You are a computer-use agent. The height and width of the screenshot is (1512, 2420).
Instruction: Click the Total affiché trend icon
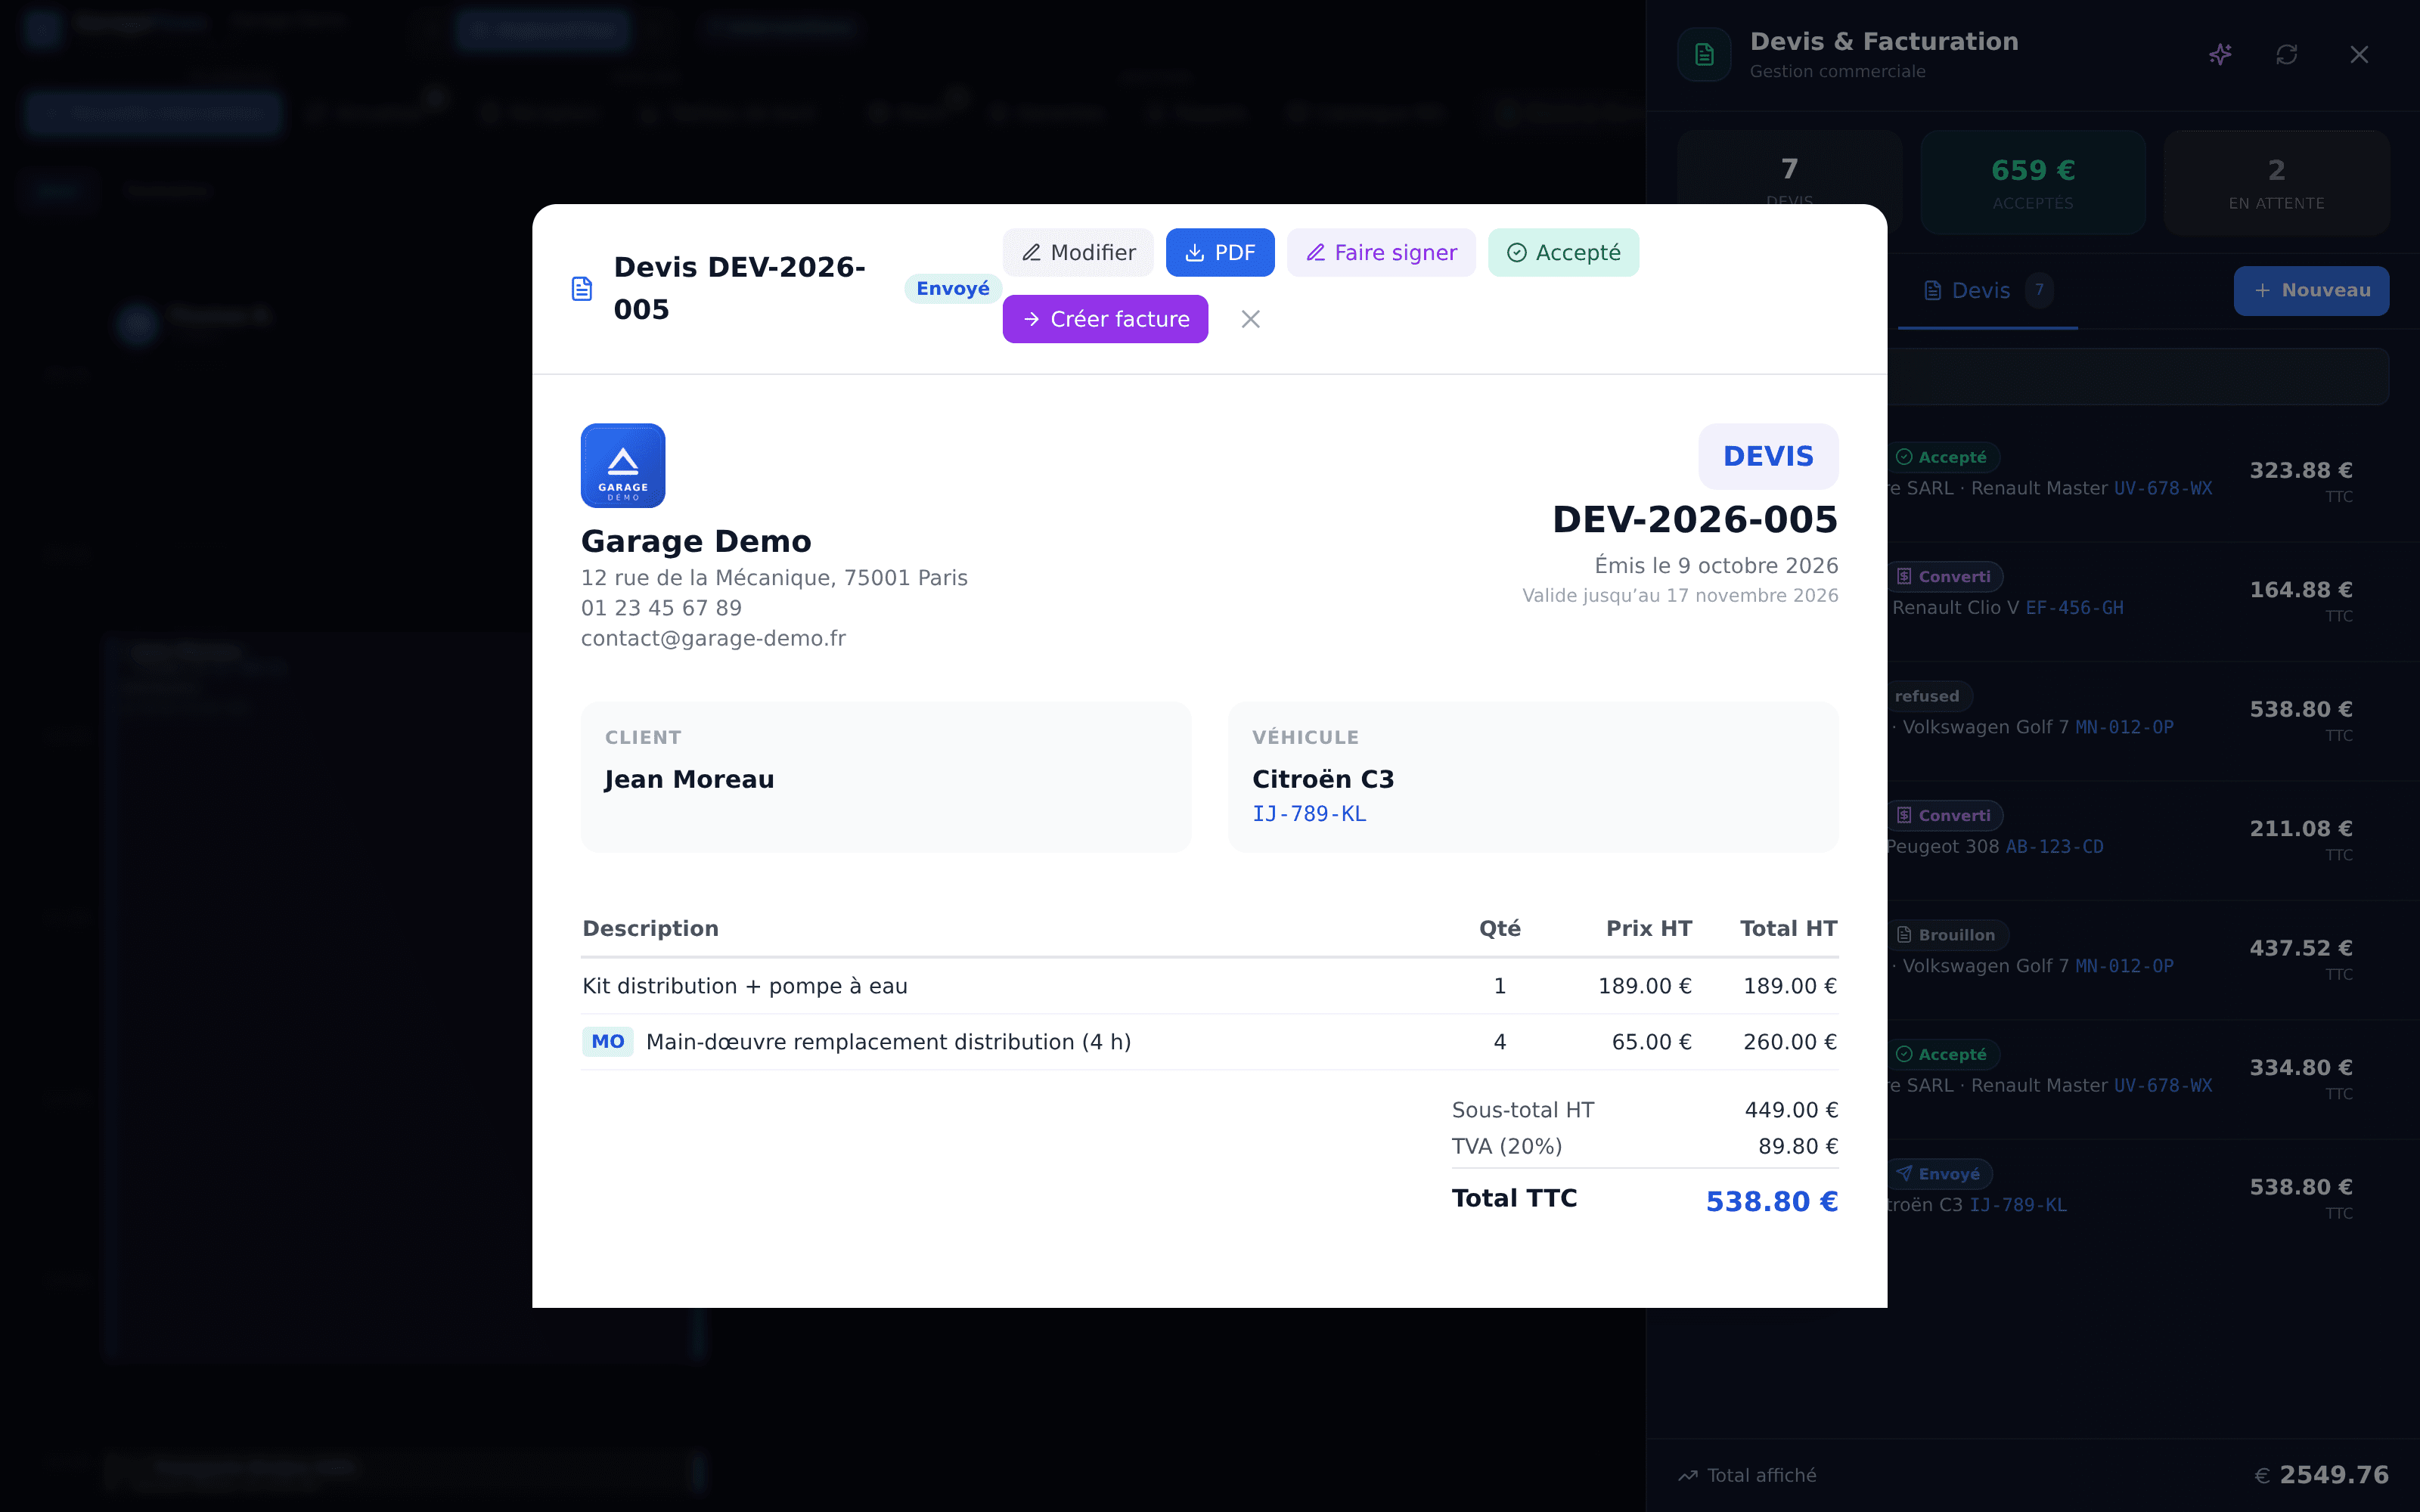point(1688,1476)
